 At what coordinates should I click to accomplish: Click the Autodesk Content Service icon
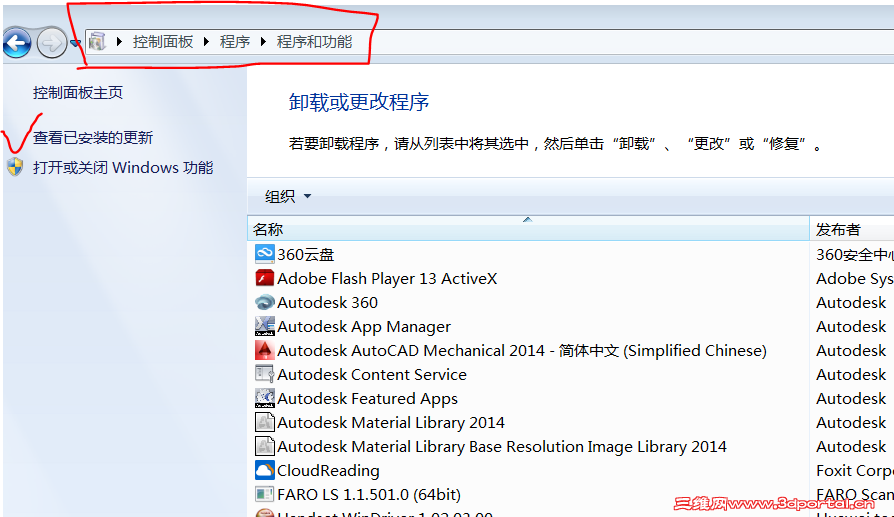265,374
